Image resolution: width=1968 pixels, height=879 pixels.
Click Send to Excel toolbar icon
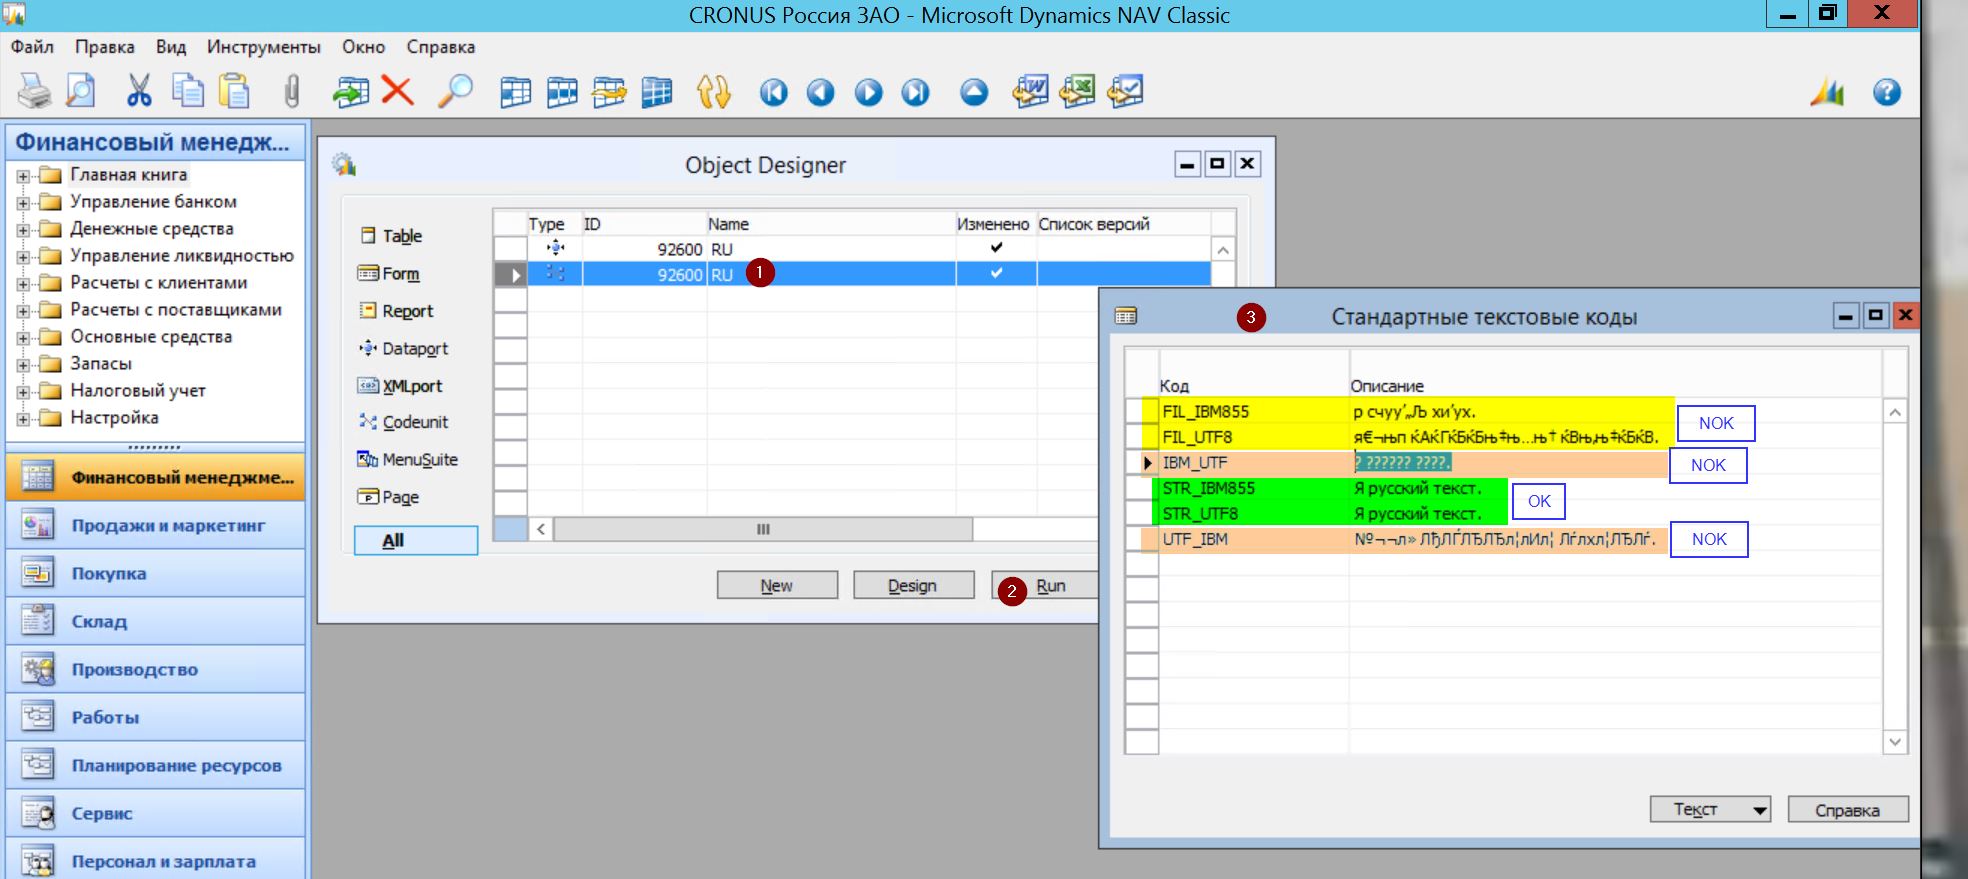(1078, 92)
